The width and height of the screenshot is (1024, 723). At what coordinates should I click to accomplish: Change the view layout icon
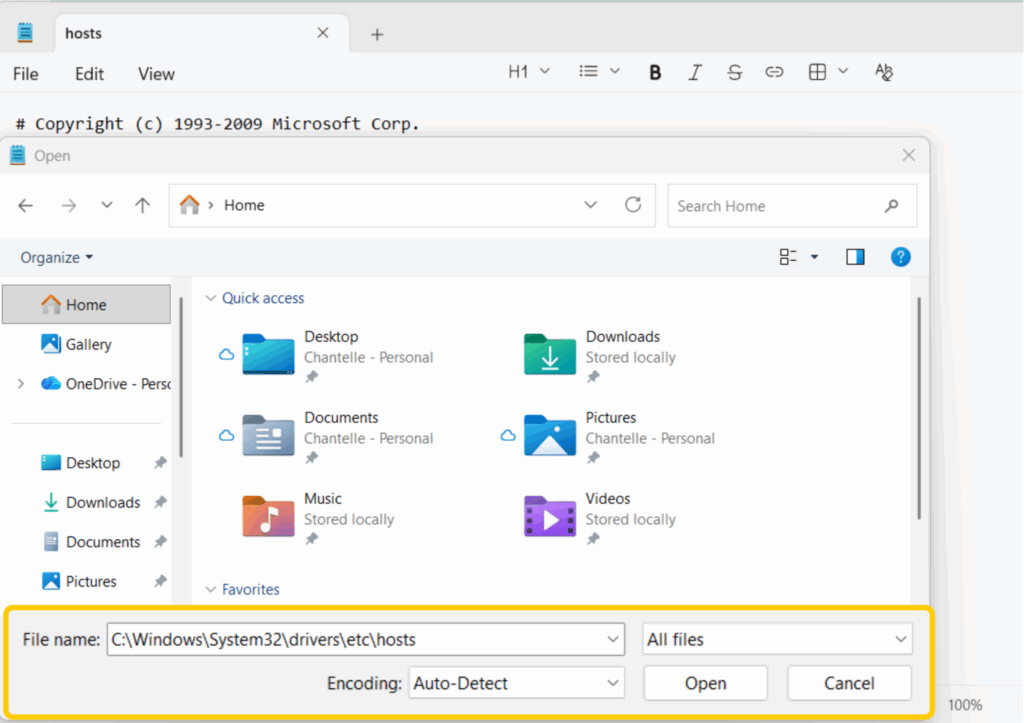[x=788, y=257]
